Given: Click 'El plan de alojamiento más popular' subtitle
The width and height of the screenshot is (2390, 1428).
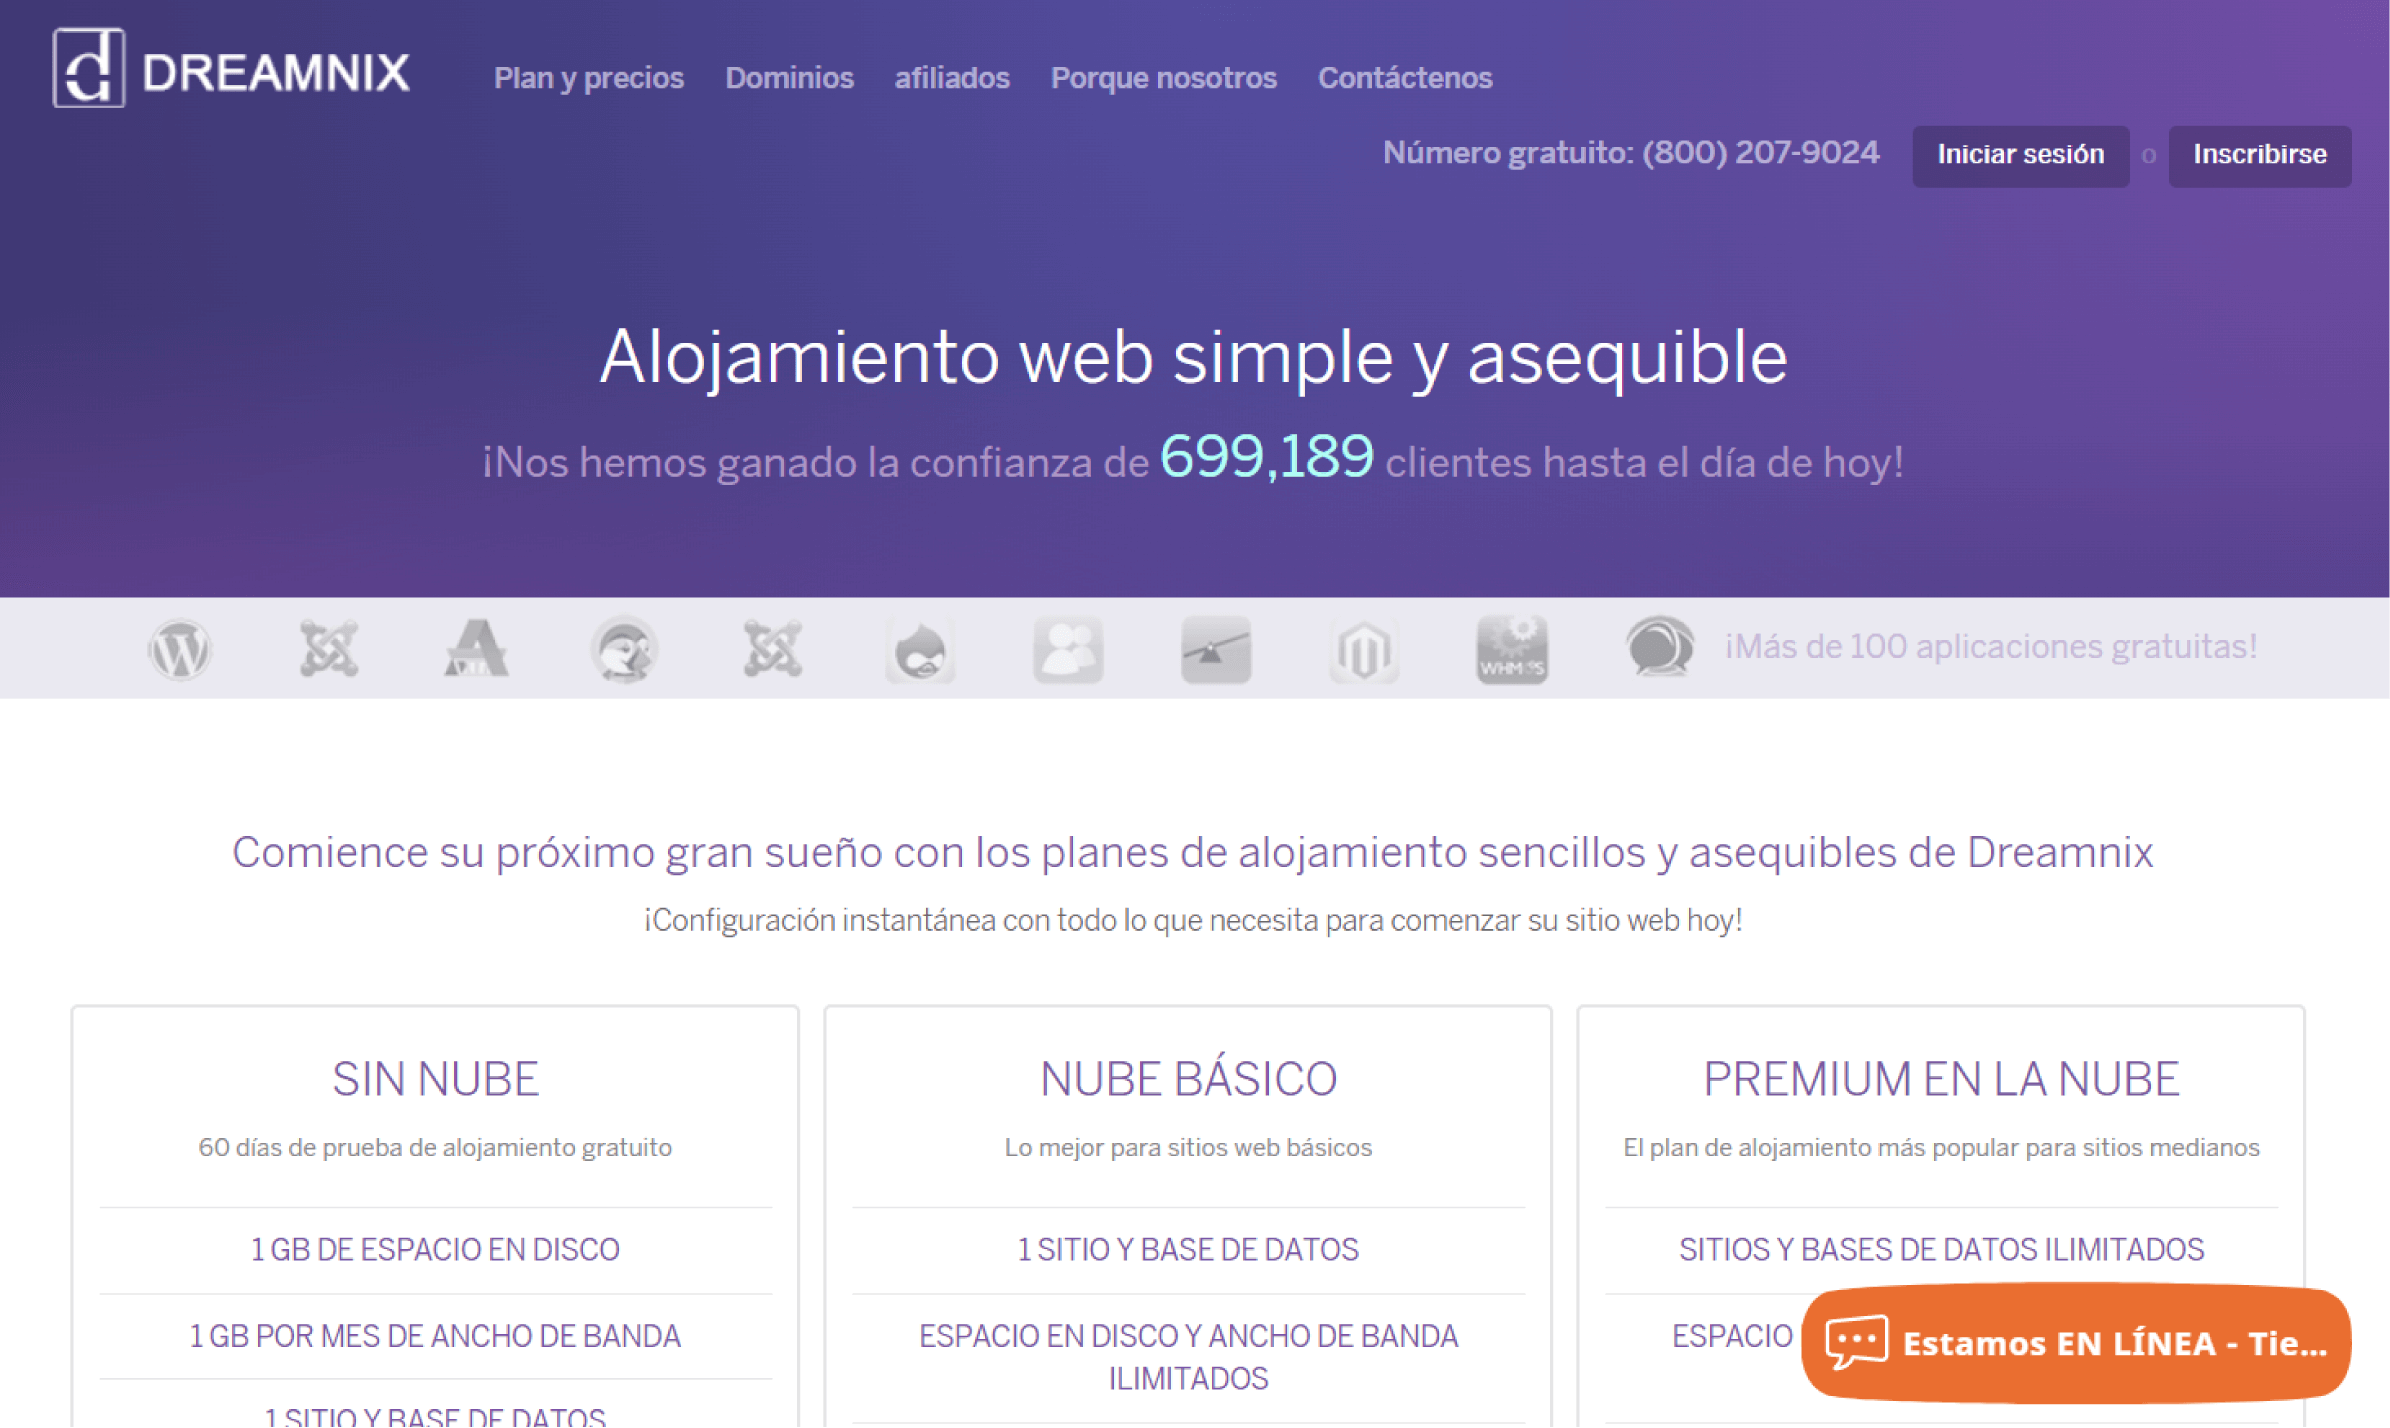Looking at the screenshot, I should tap(1941, 1147).
